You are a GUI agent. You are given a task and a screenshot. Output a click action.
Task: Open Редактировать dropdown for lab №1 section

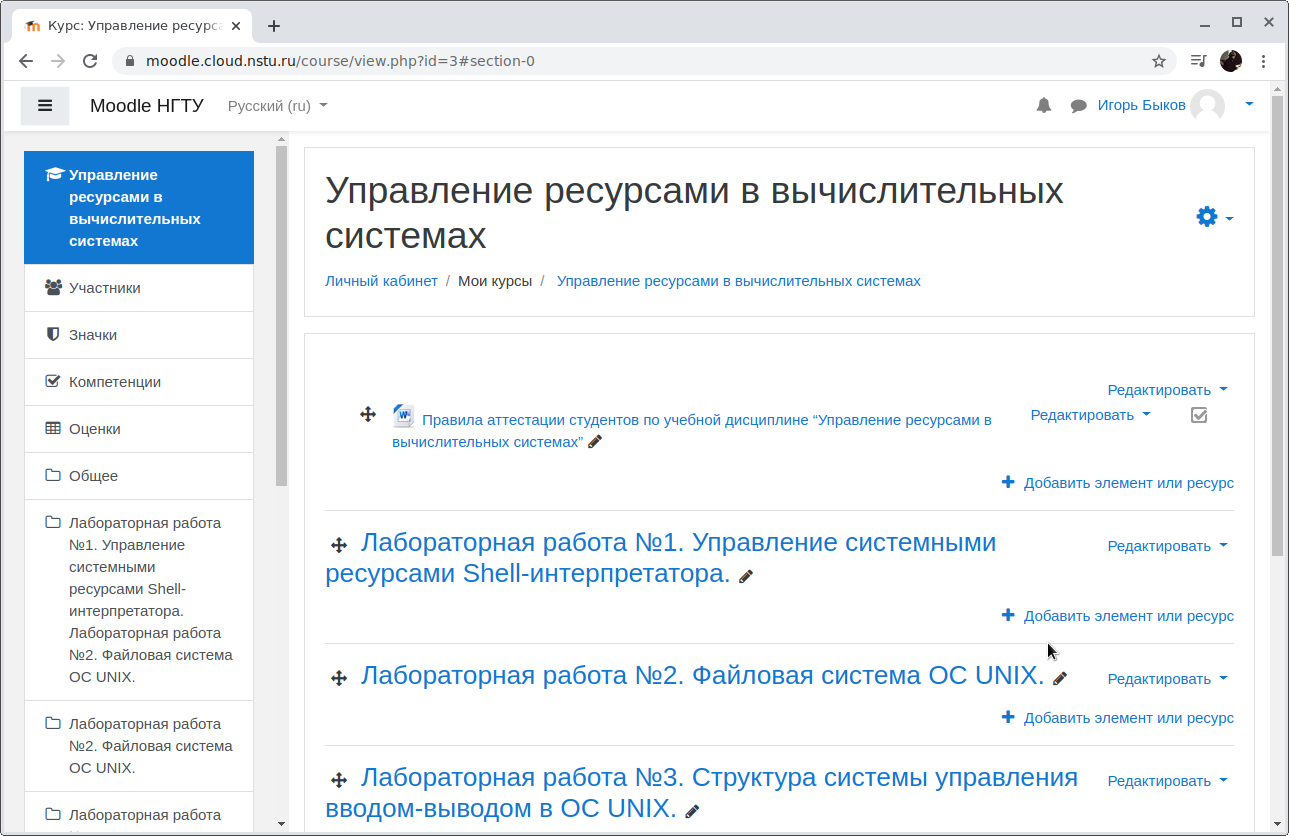[x=1167, y=546]
